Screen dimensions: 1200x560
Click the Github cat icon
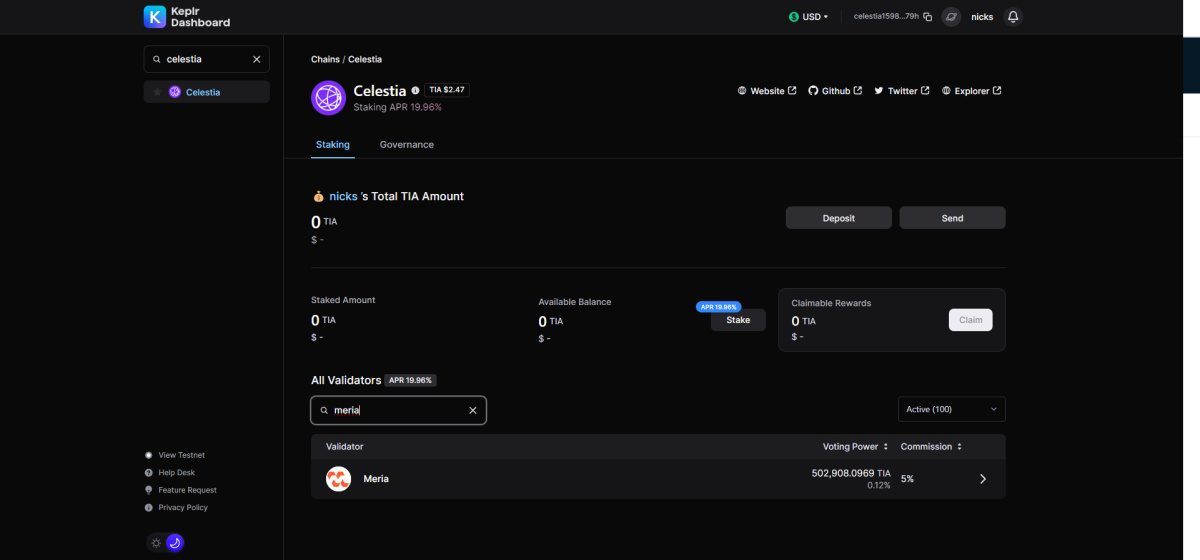pos(813,91)
